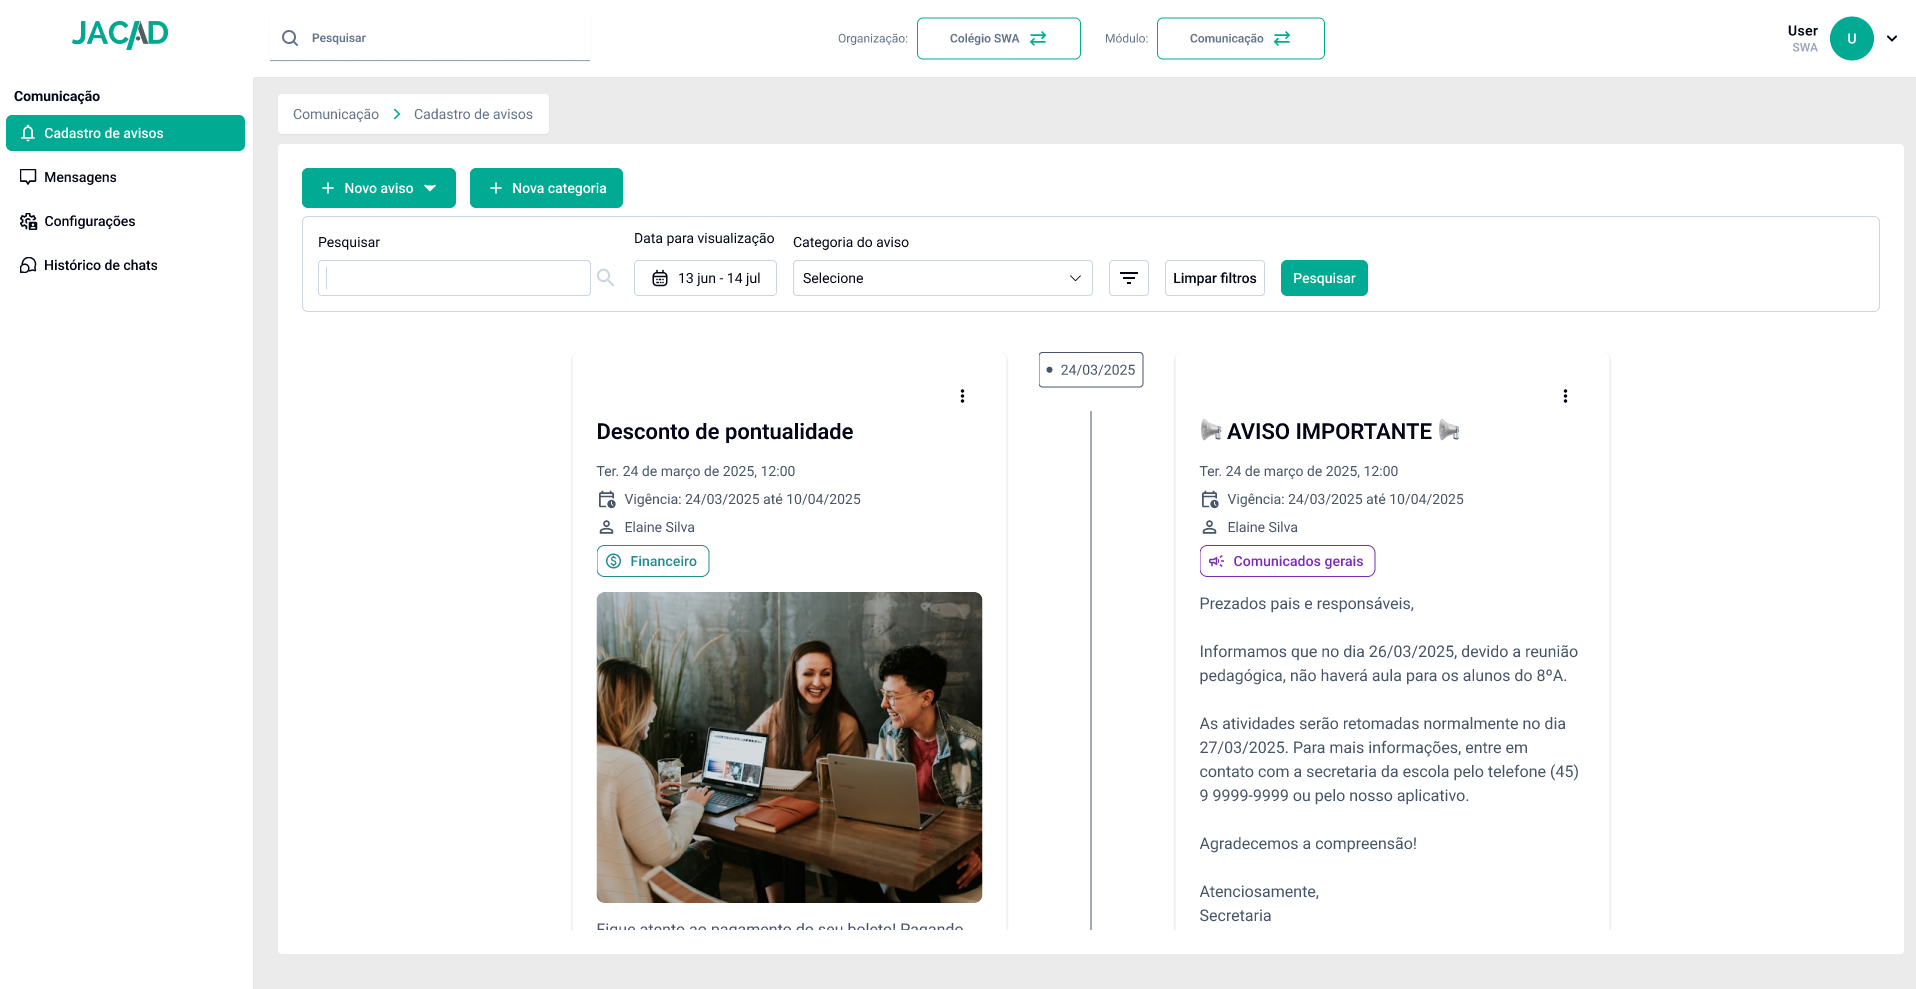Click the magnifier icon beside Pesquisar field
1916x989 pixels.
point(605,278)
